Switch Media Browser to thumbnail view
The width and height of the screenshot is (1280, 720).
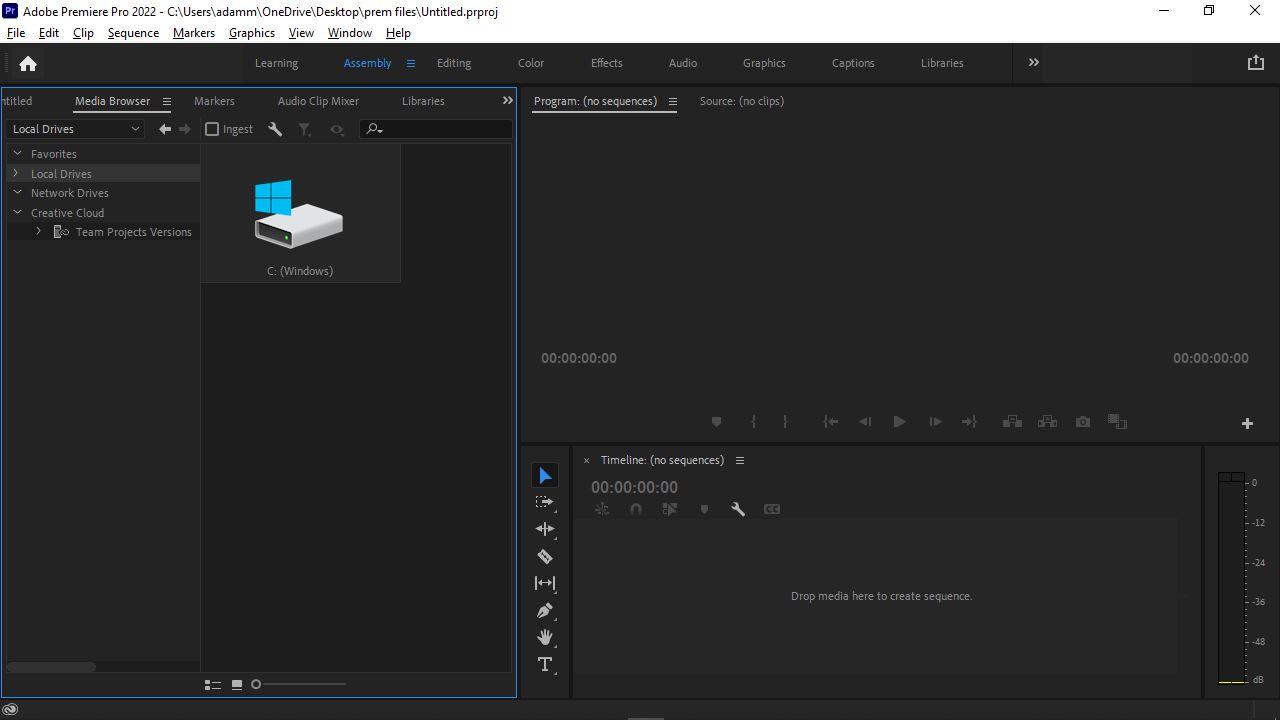click(237, 685)
